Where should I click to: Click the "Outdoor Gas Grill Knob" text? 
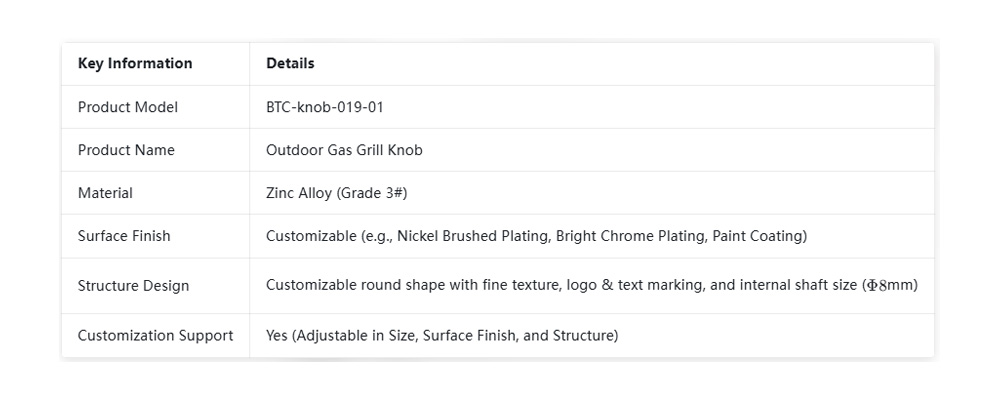point(344,150)
